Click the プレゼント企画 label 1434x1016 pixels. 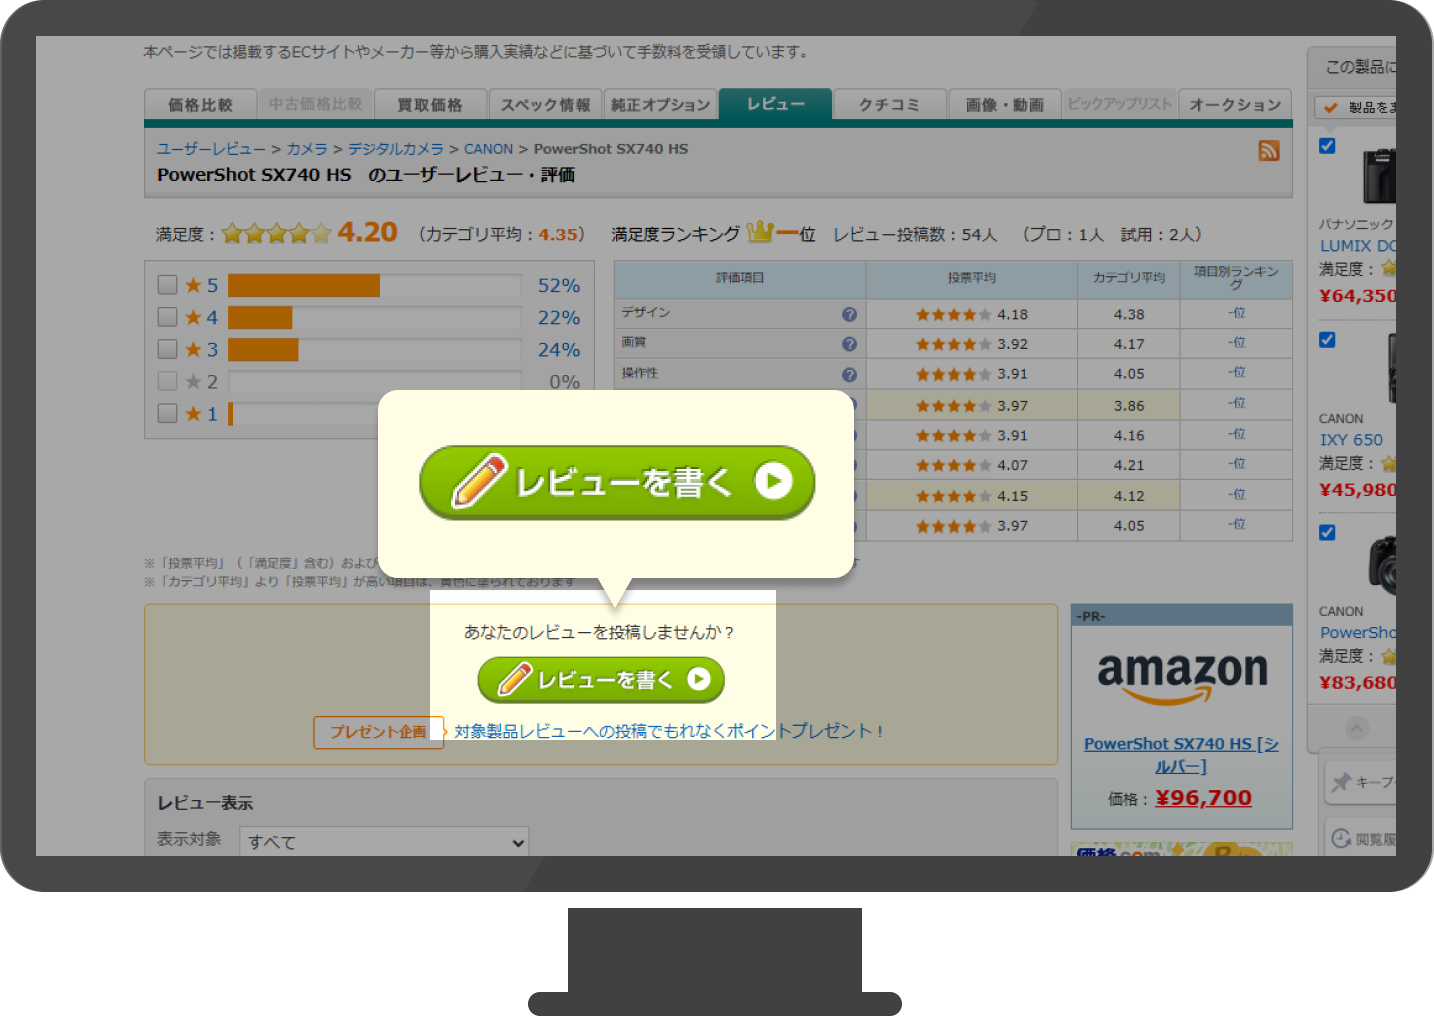coord(378,732)
